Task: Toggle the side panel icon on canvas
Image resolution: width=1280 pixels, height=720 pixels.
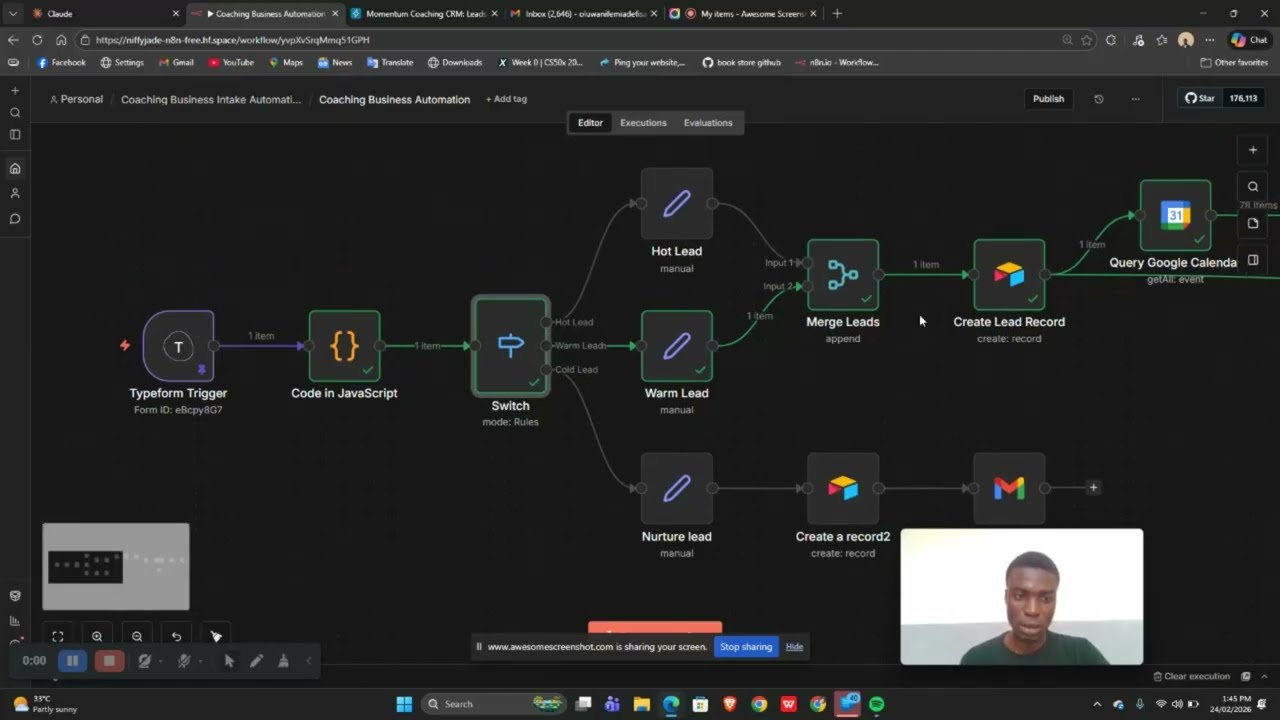Action: point(1253,260)
